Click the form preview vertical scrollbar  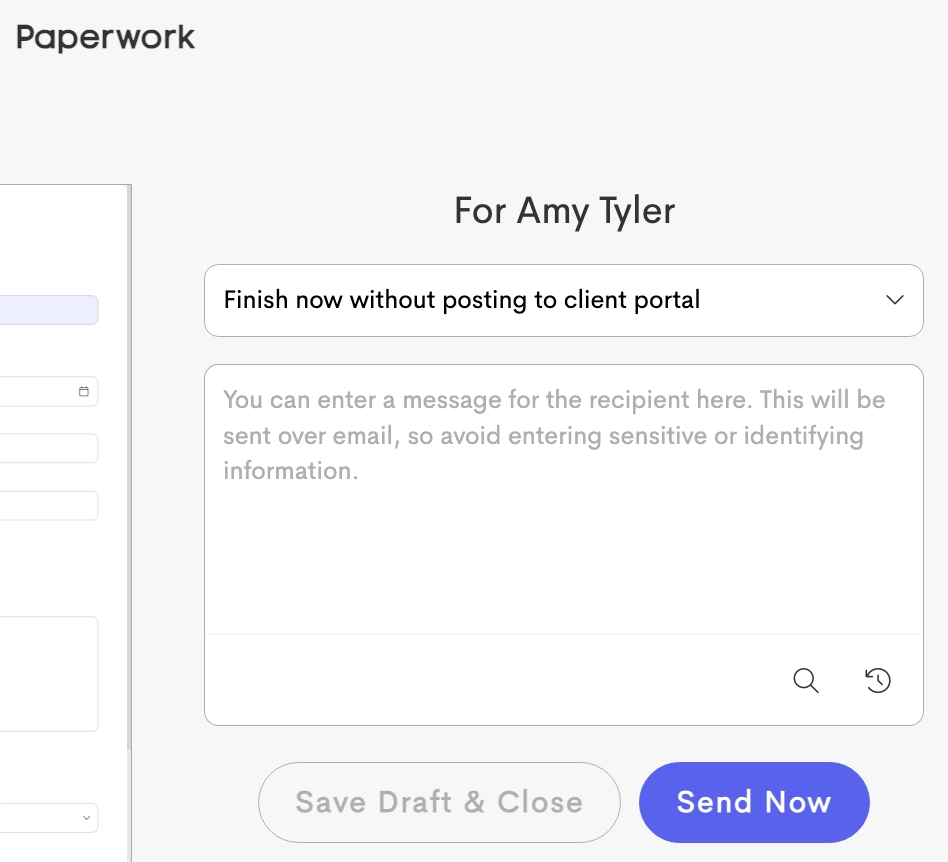[x=129, y=467]
